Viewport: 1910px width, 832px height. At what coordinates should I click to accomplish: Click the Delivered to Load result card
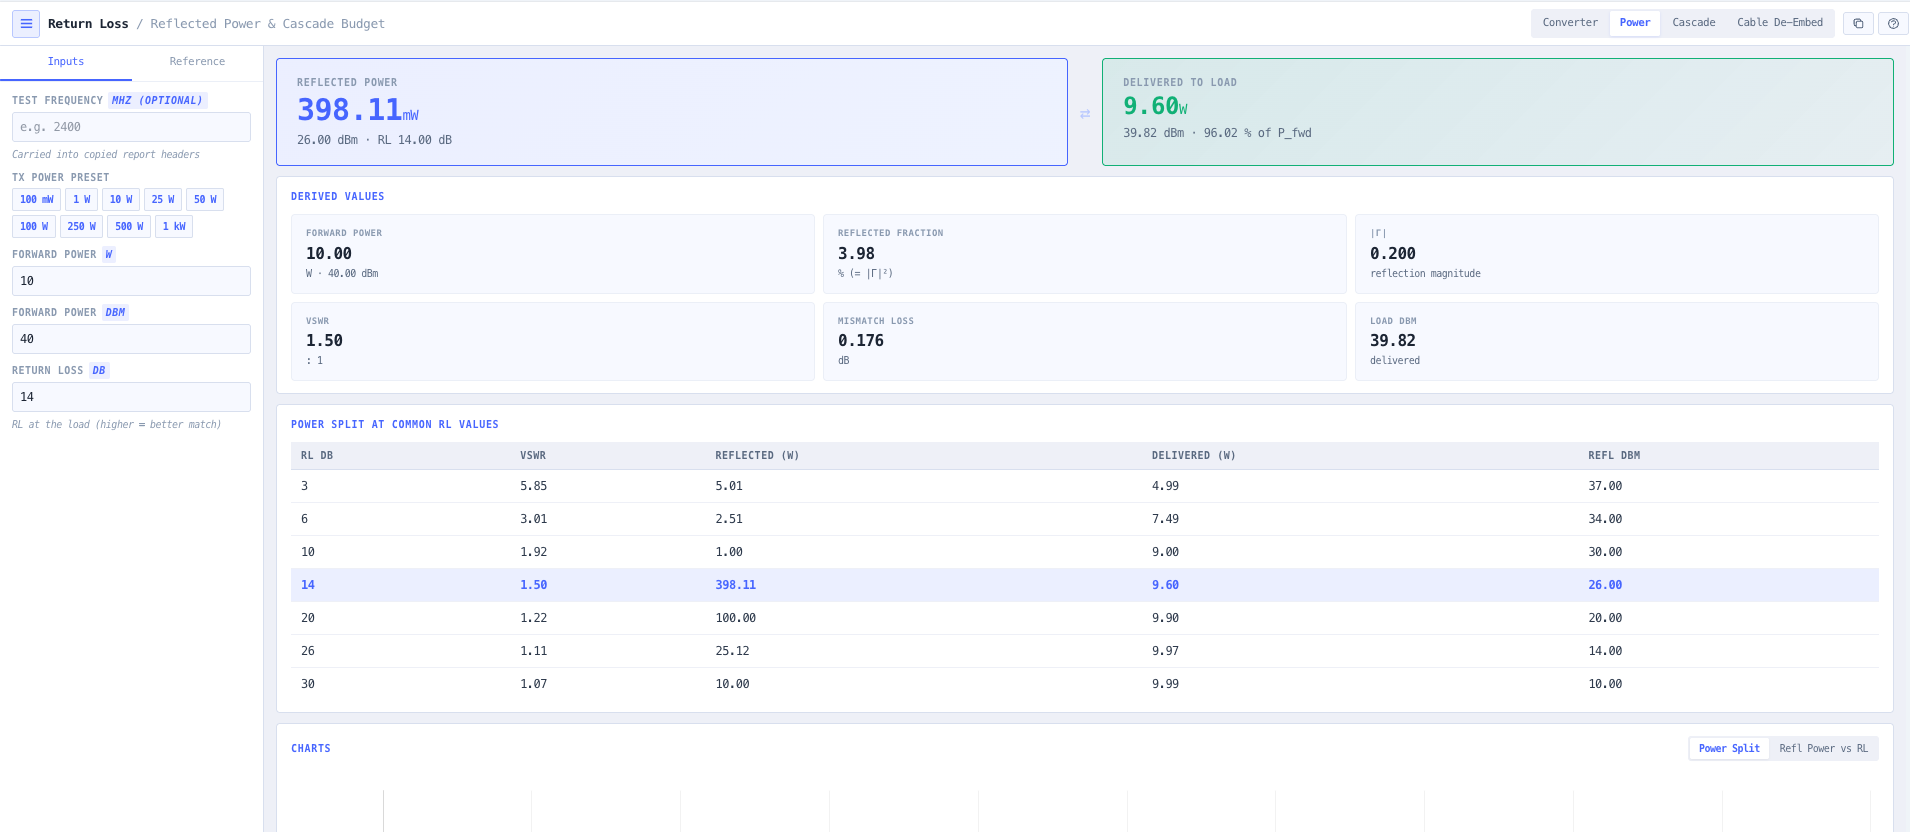point(1497,112)
